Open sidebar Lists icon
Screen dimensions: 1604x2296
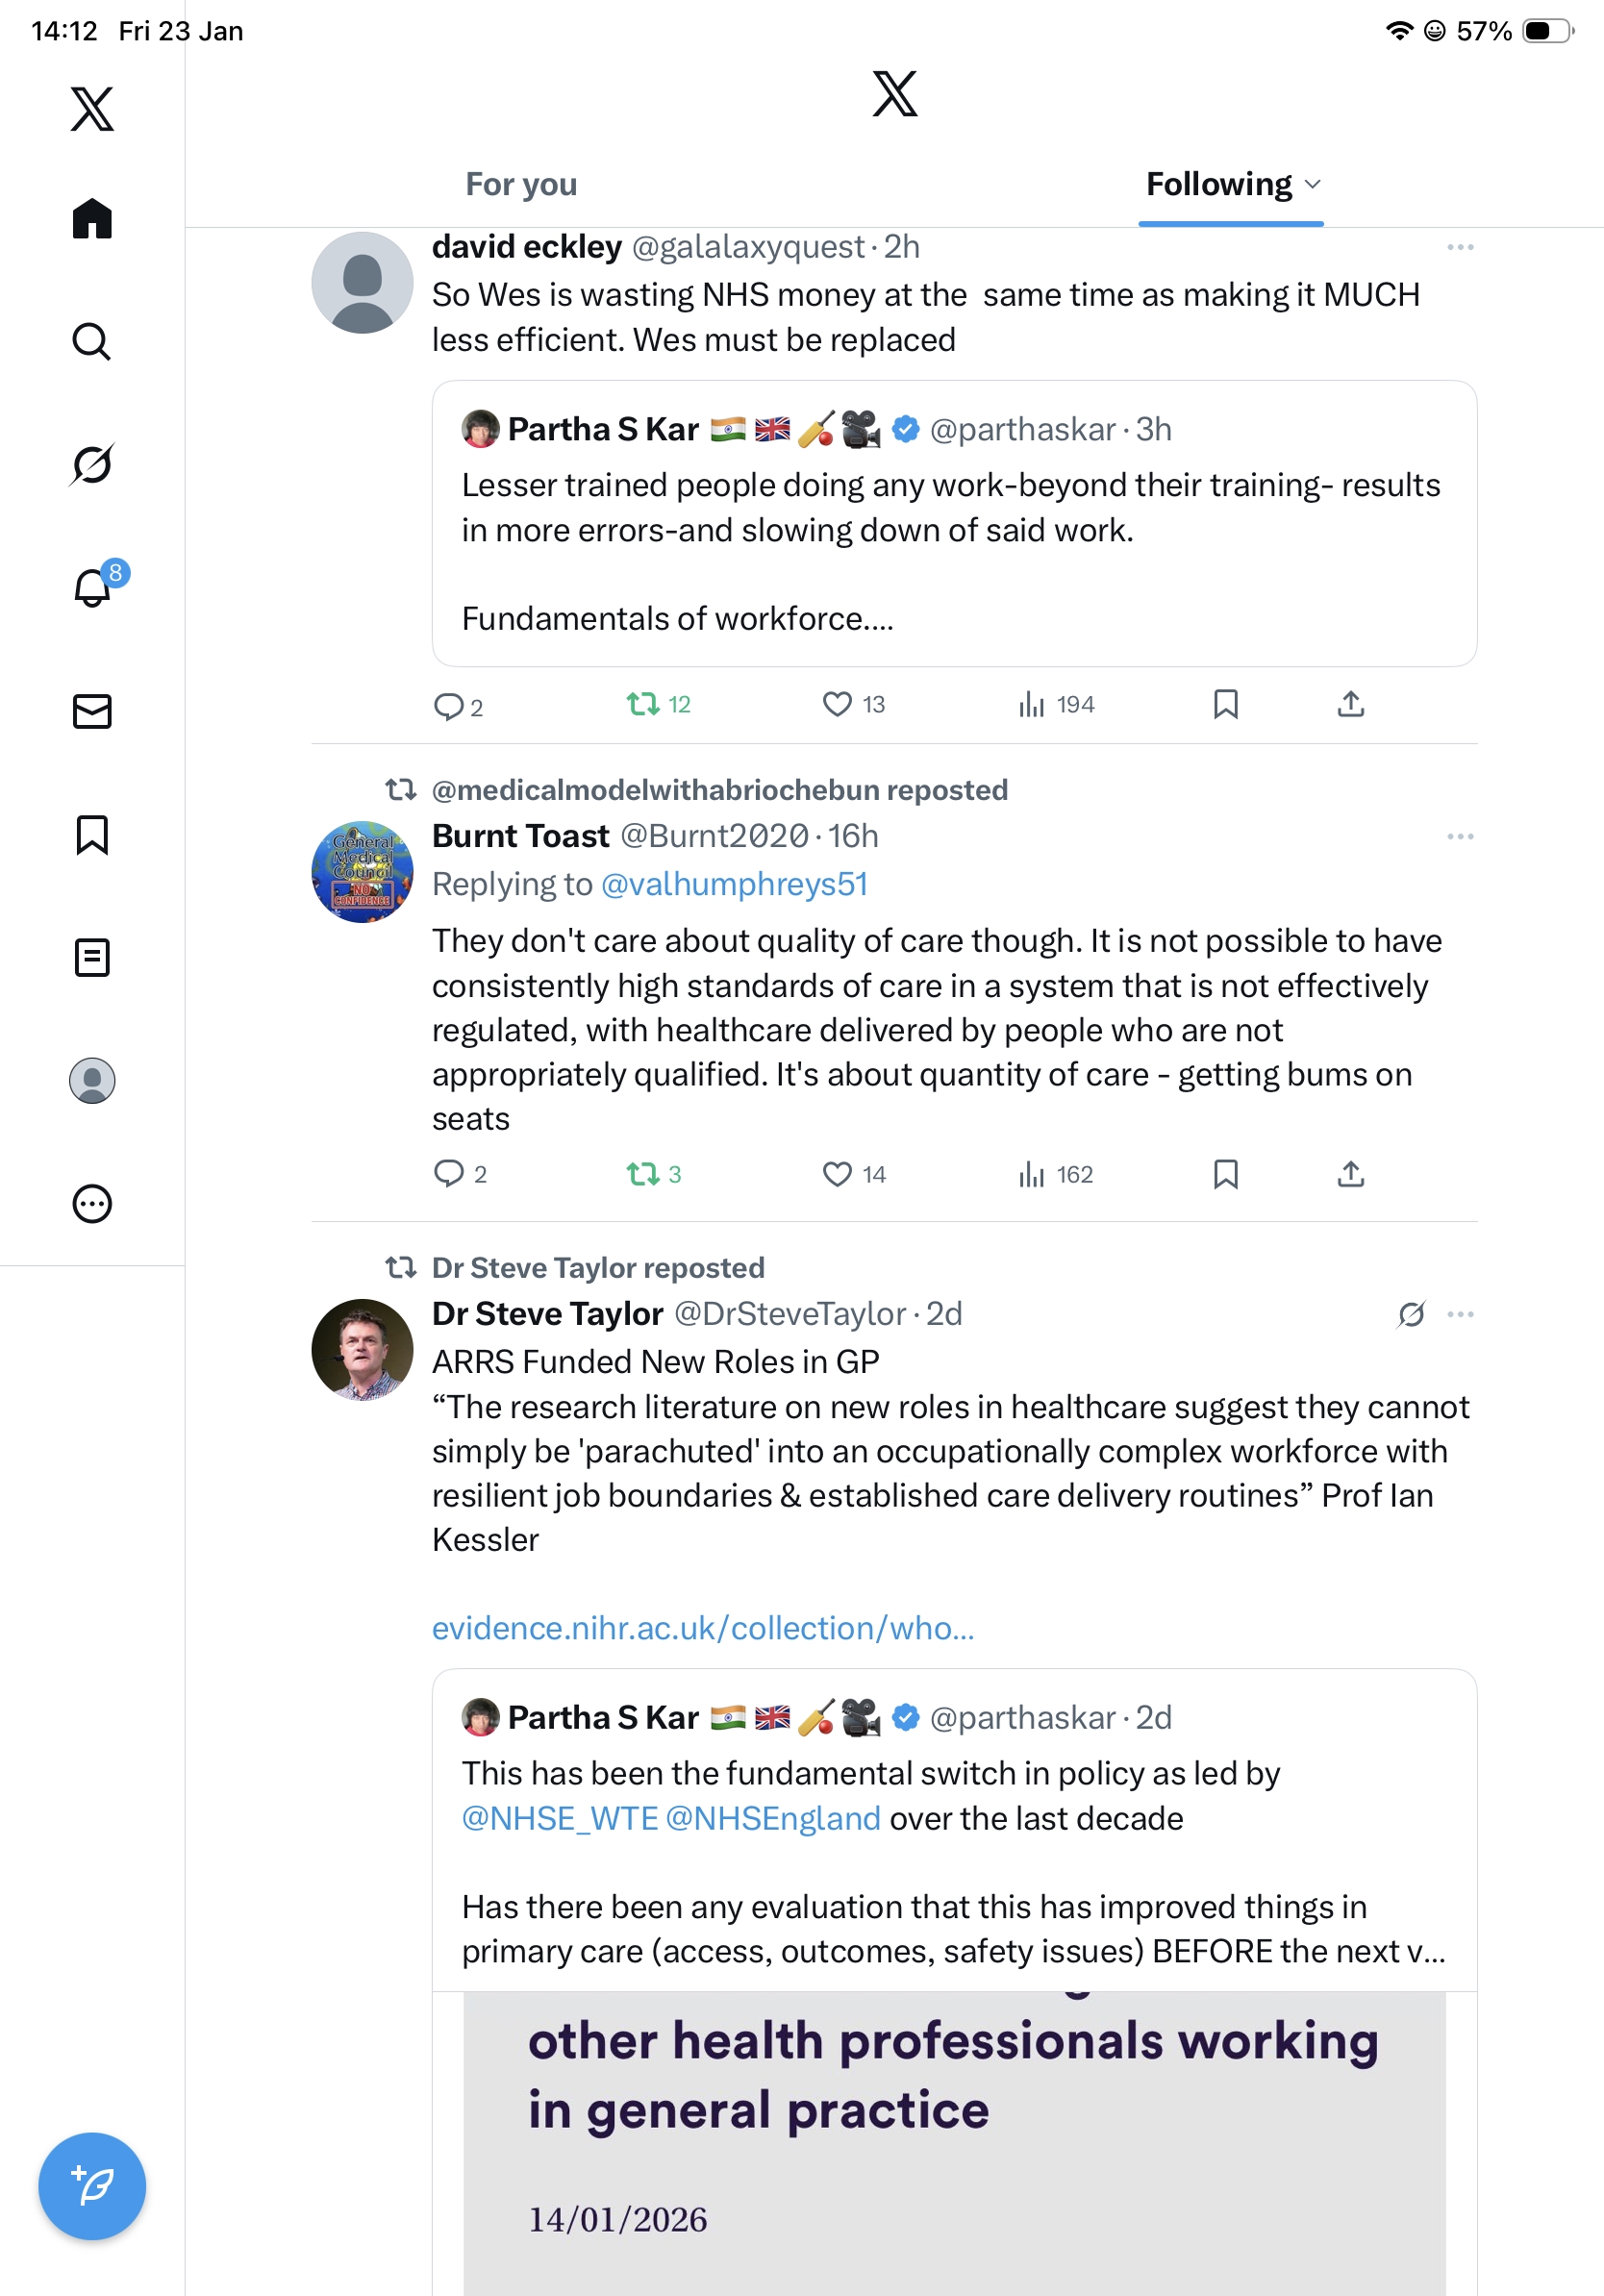92,957
